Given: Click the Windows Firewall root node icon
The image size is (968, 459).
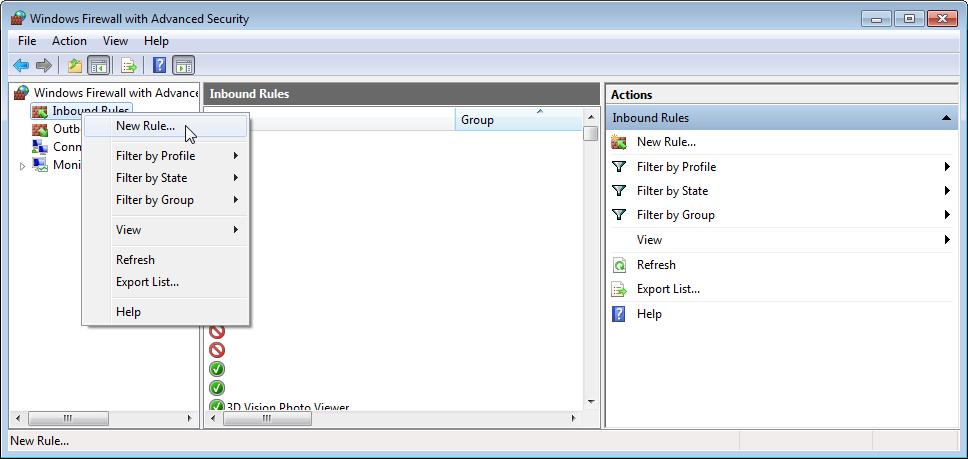Looking at the screenshot, I should (x=22, y=93).
